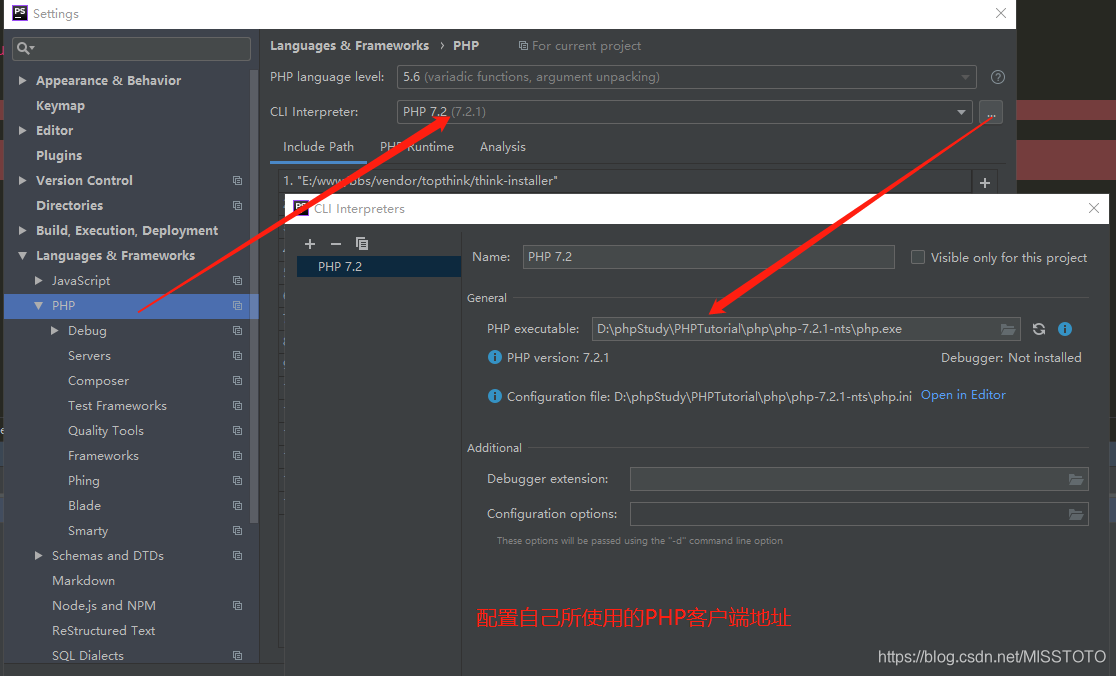Add an include path with plus button
Screen dimensions: 1116x676
(x=985, y=183)
